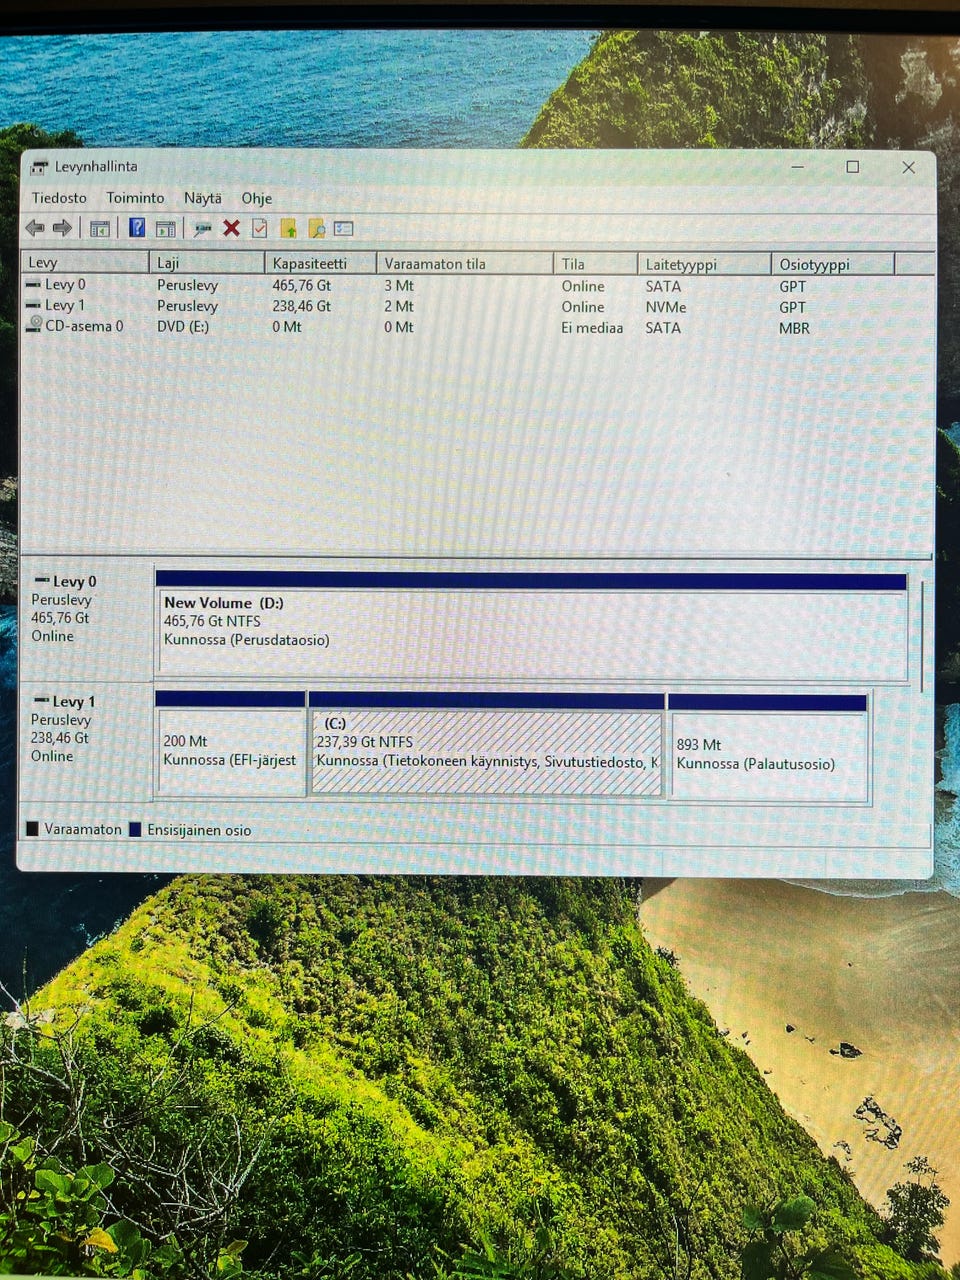Screen dimensions: 960x1280
Task: Sort by the Varaamaton tila column header
Action: pyautogui.click(x=464, y=263)
